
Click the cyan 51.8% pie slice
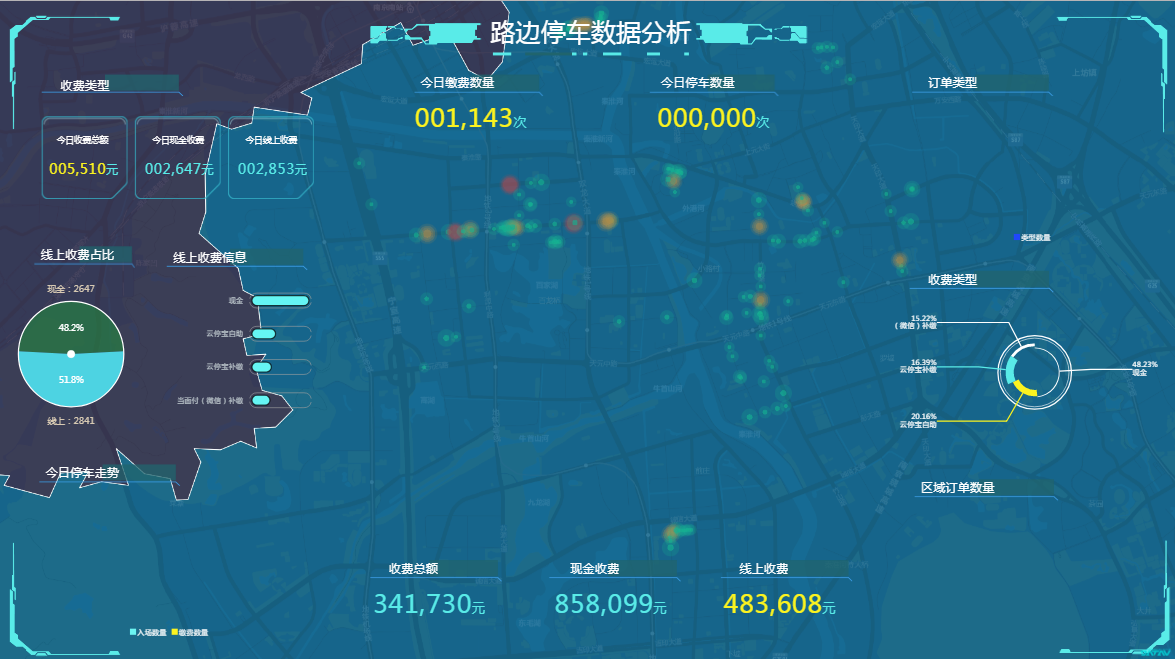71,380
